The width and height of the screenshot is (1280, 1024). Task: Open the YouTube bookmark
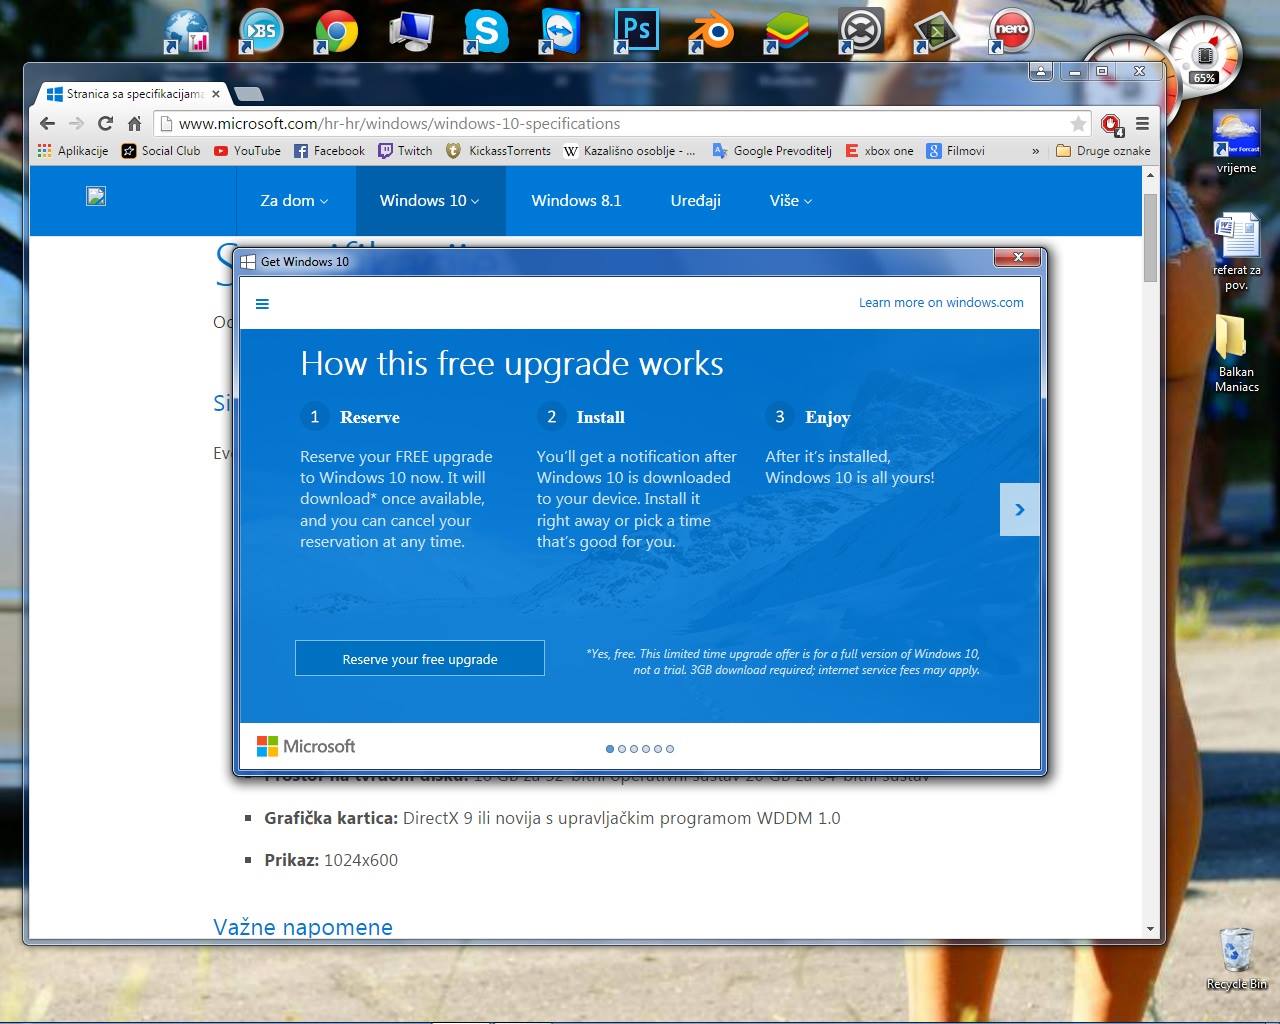pyautogui.click(x=247, y=151)
